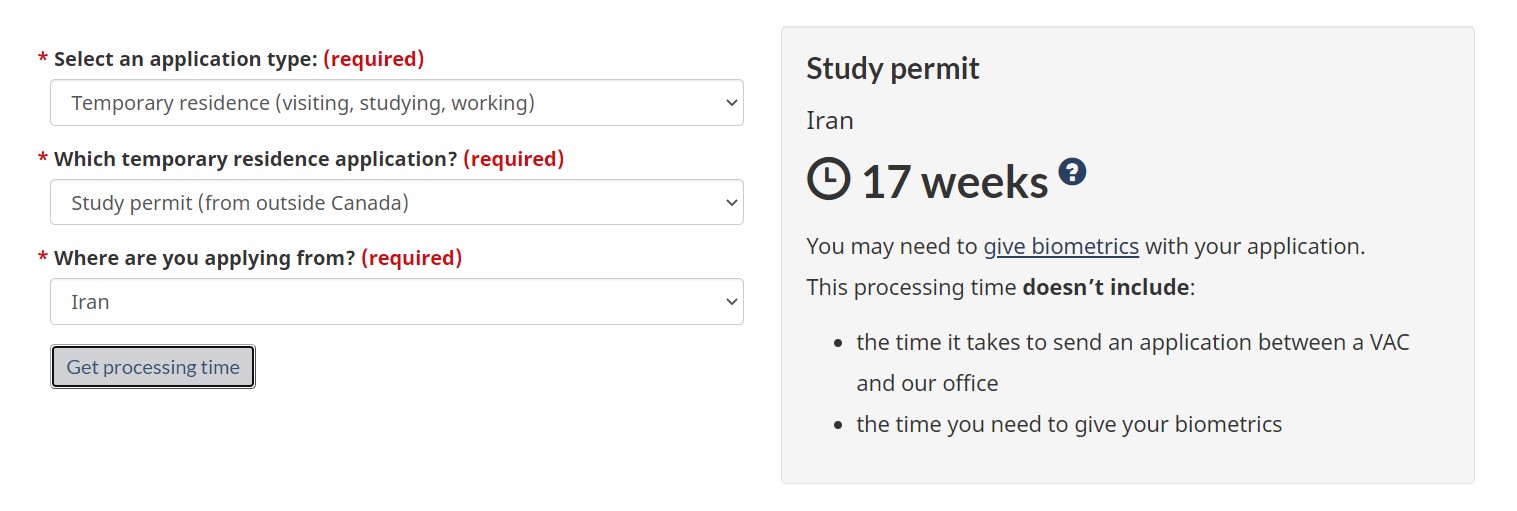Click the VAC and our office bullet
Image resolution: width=1517 pixels, height=511 pixels.
pos(1133,362)
